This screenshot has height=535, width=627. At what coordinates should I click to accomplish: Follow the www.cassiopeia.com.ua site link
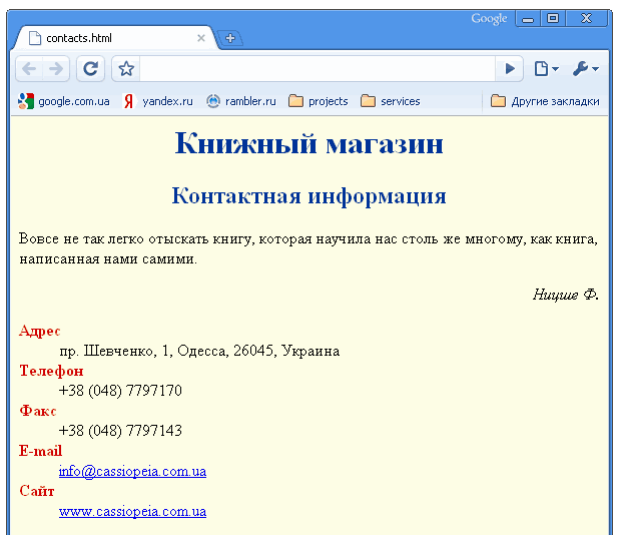tap(132, 511)
